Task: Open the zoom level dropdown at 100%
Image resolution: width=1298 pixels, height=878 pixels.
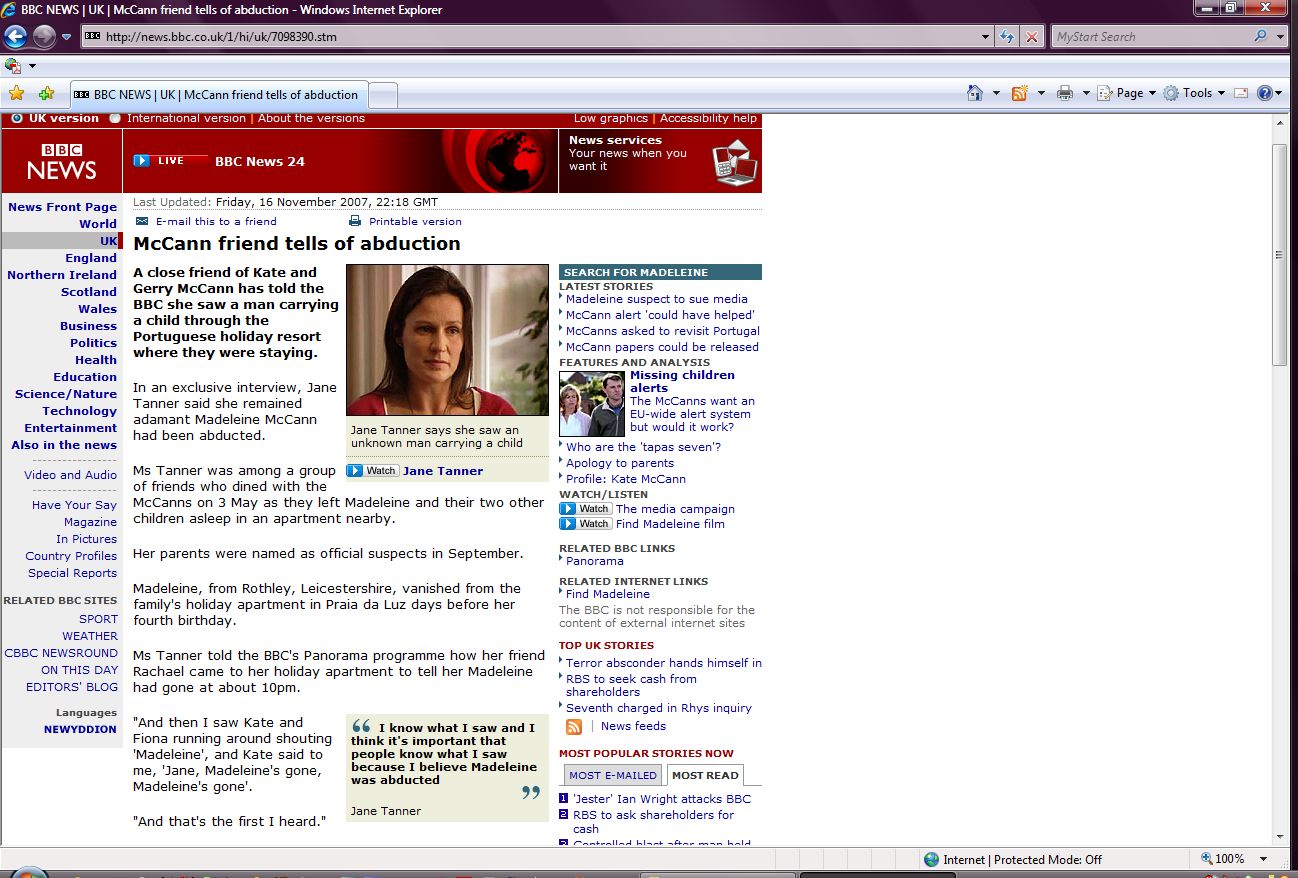Action: (x=1263, y=859)
